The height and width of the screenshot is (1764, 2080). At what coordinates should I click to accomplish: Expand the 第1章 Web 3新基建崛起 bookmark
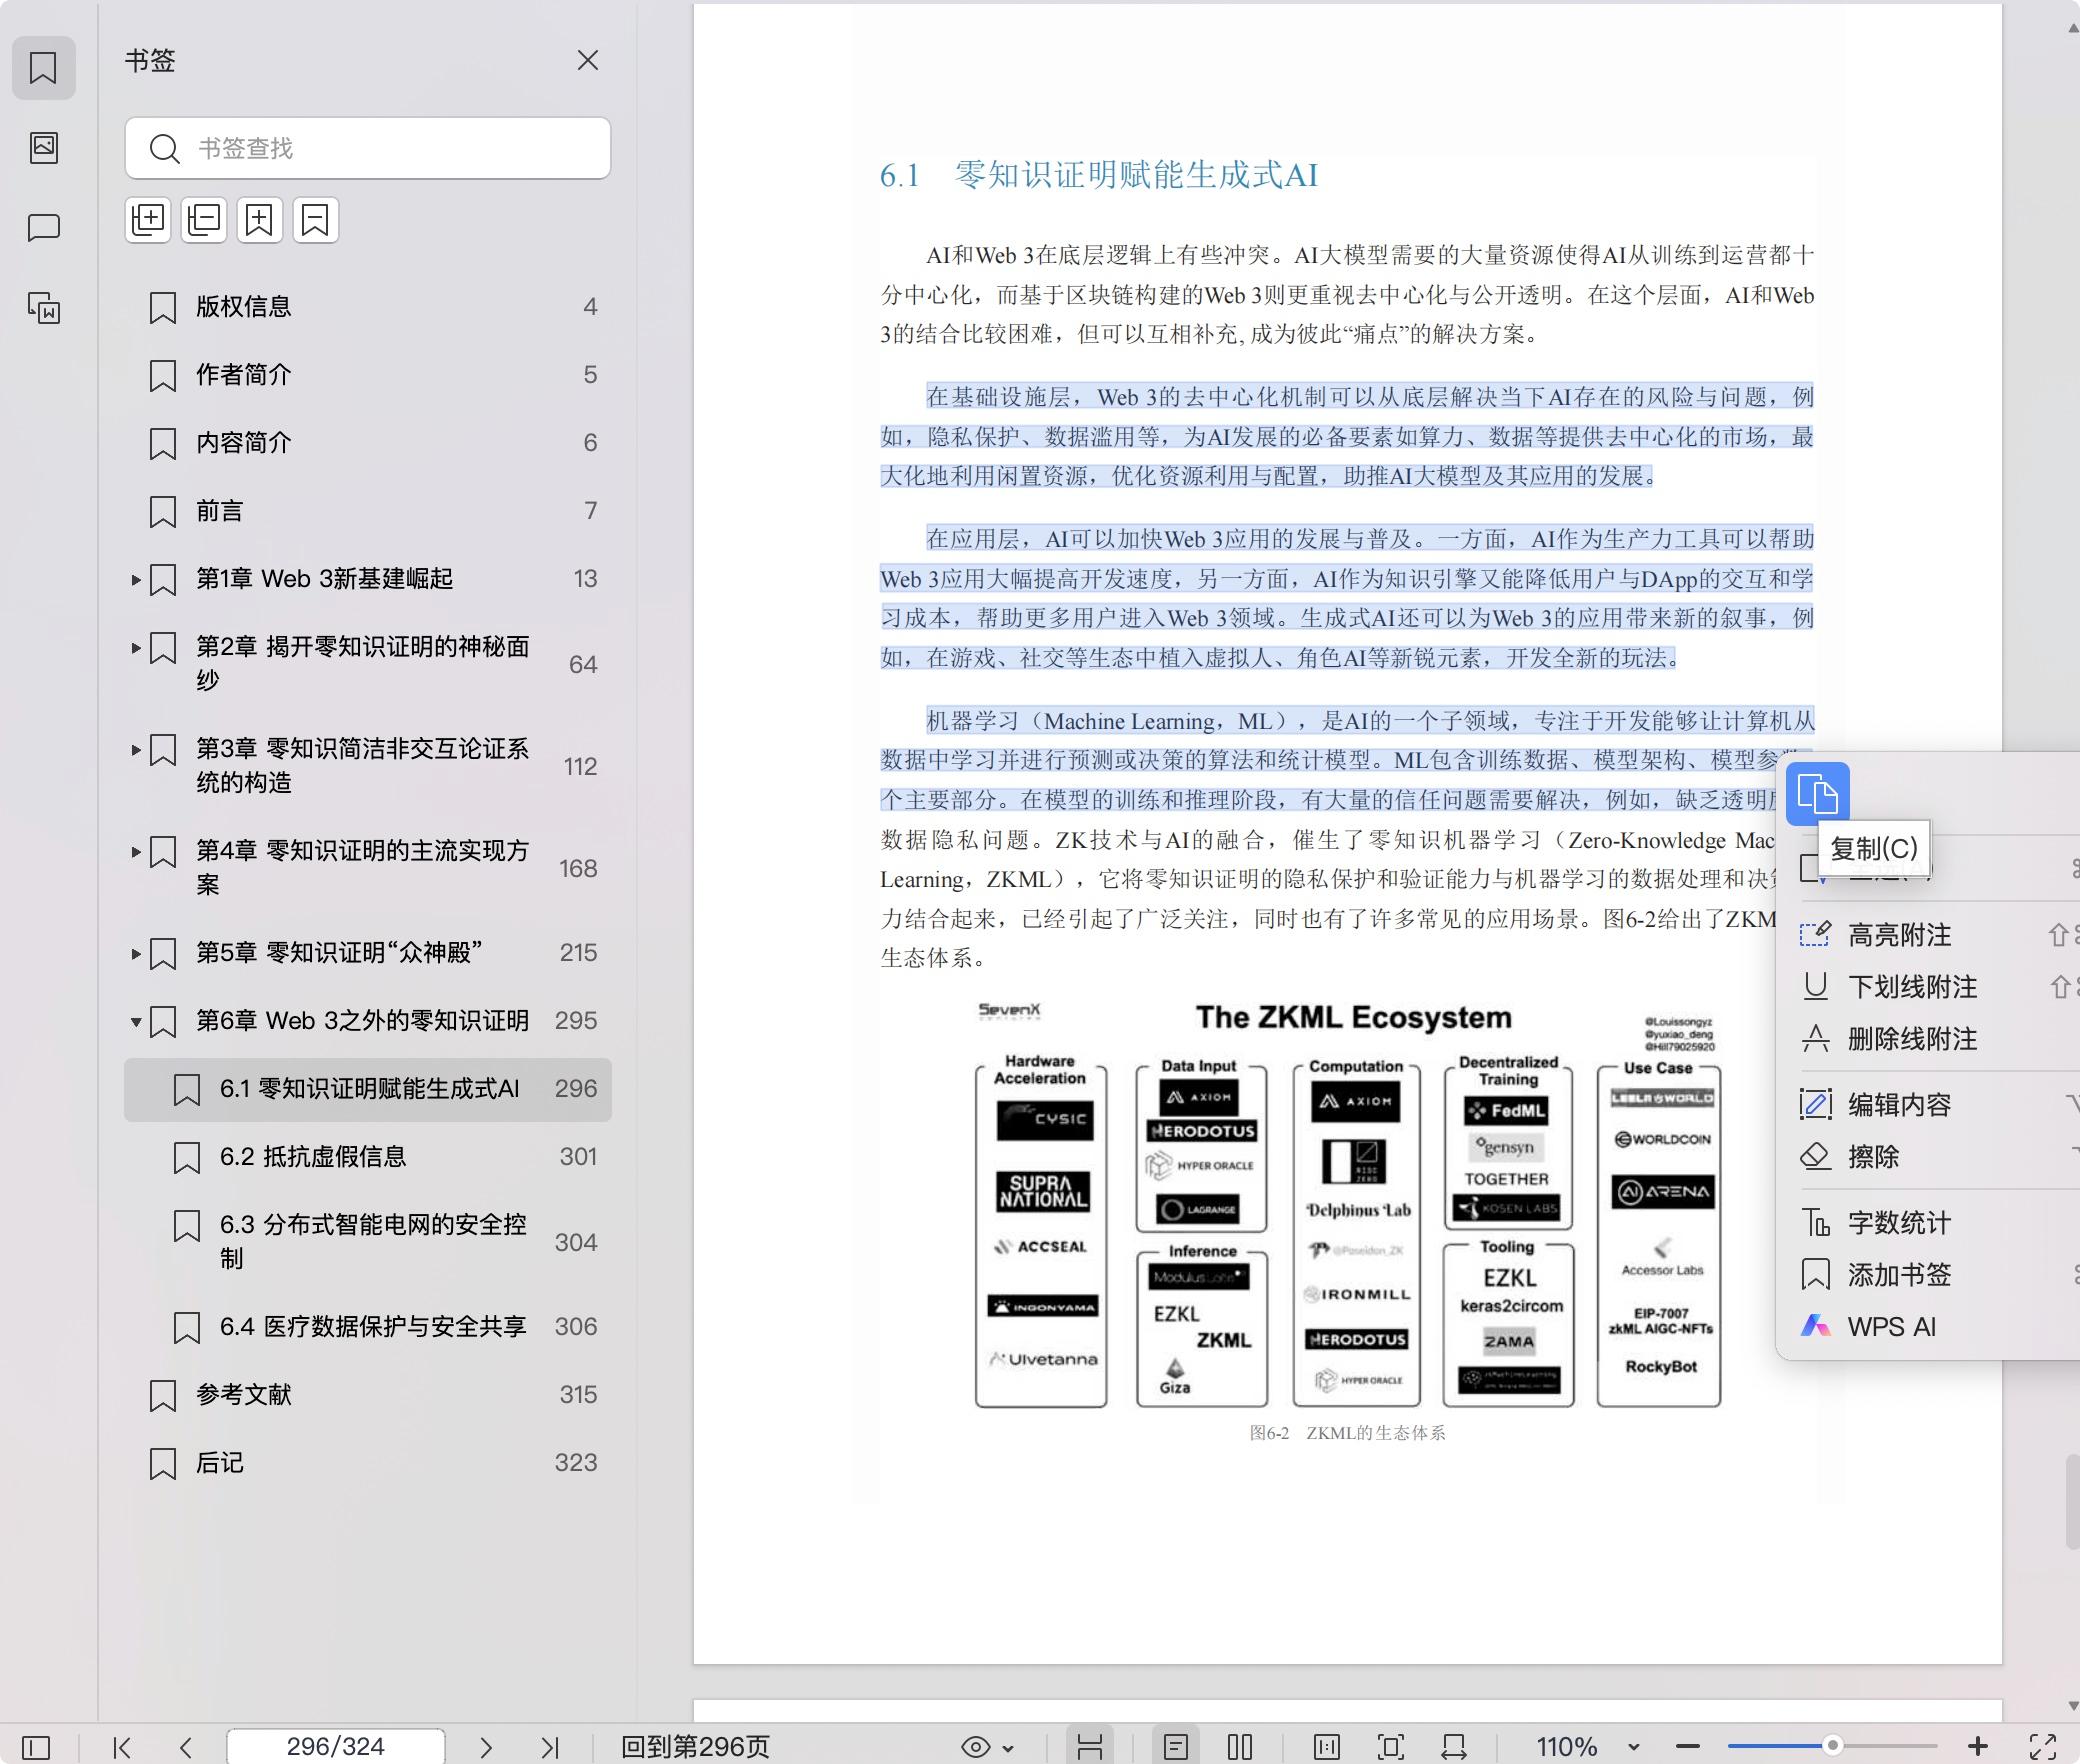tap(138, 578)
